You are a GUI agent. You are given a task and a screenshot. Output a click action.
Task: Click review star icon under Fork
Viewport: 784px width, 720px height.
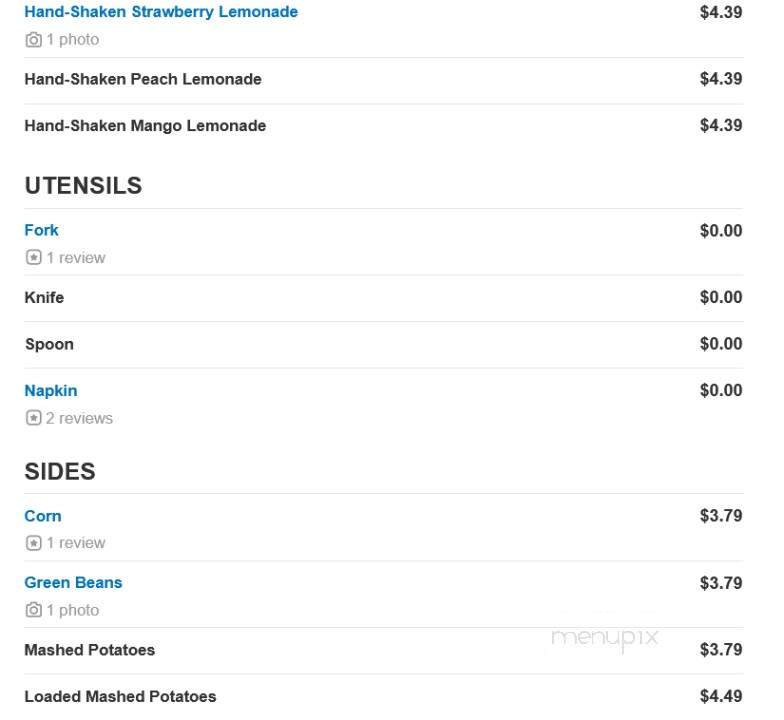[x=34, y=258]
